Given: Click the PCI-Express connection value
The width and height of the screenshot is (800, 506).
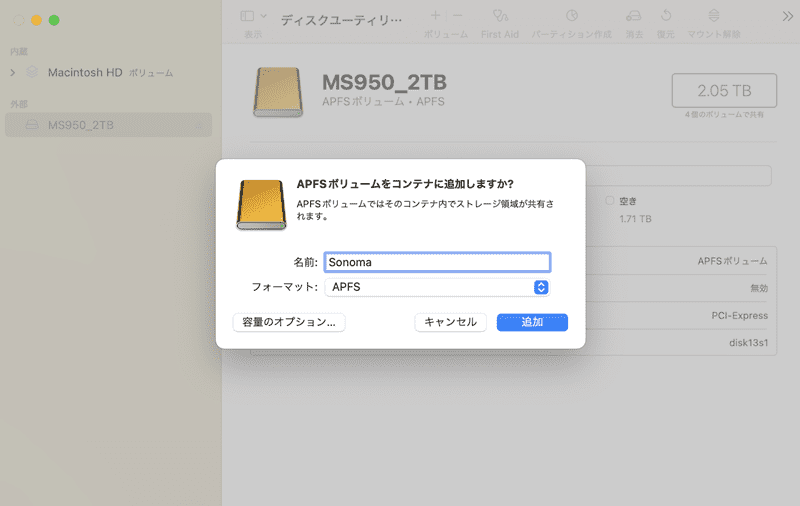Looking at the screenshot, I should [x=739, y=316].
